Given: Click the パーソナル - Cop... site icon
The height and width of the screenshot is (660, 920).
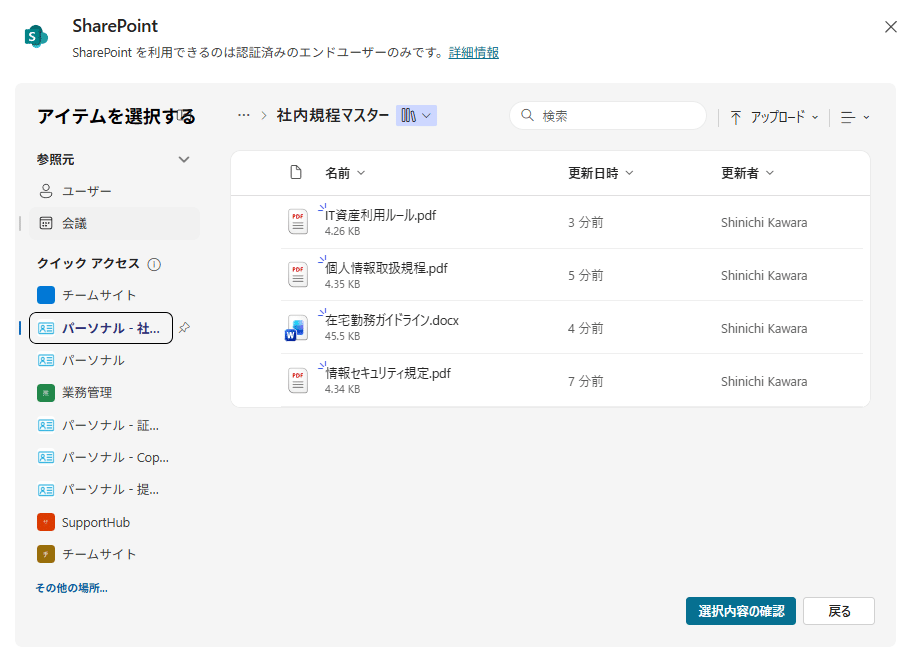Looking at the screenshot, I should pos(46,457).
